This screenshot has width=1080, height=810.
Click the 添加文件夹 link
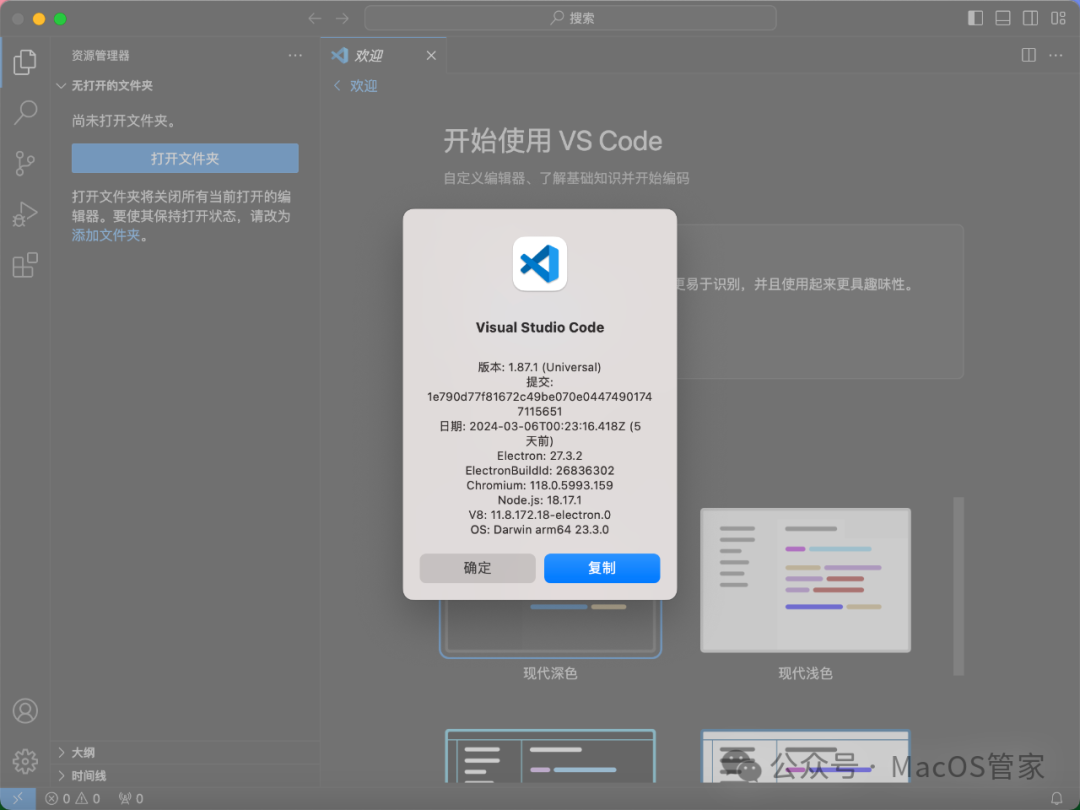click(x=106, y=236)
